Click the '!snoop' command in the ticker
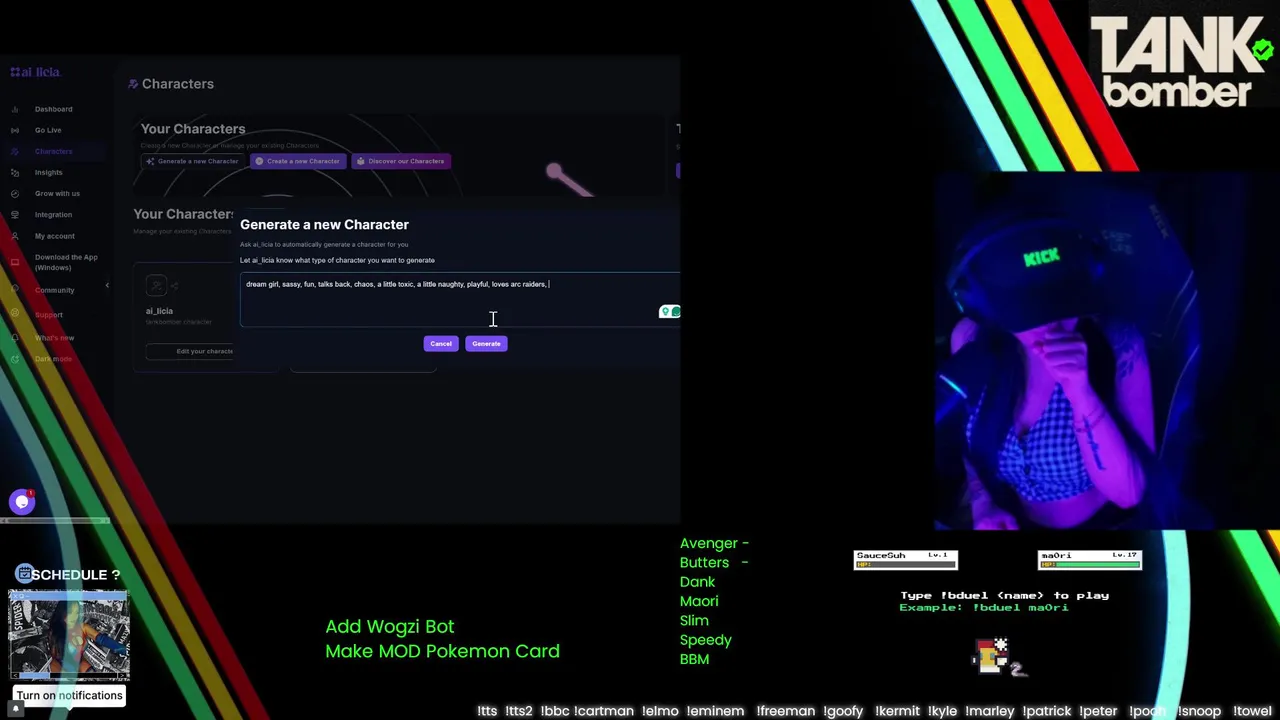Viewport: 1280px width, 720px height. click(x=1199, y=711)
